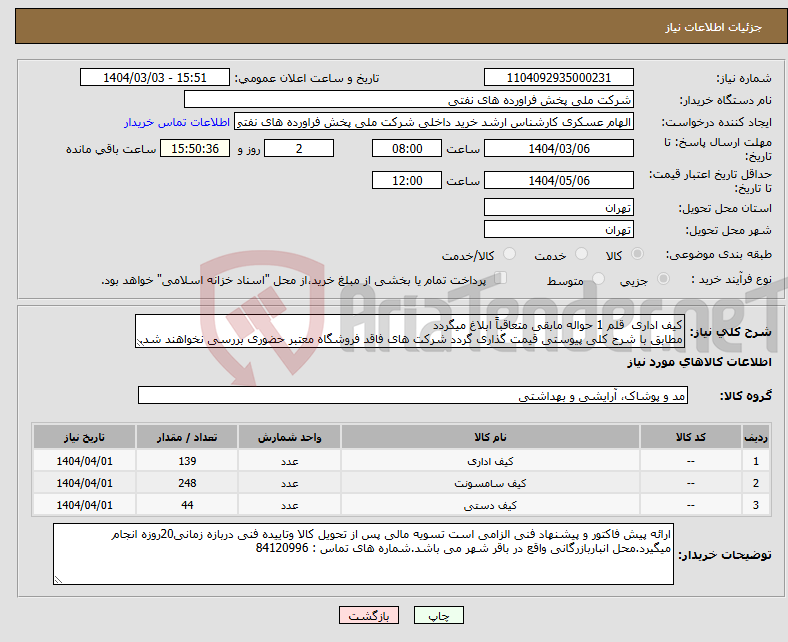Click the buyer organization name field
Viewport: 788px width, 642px height.
[408, 100]
